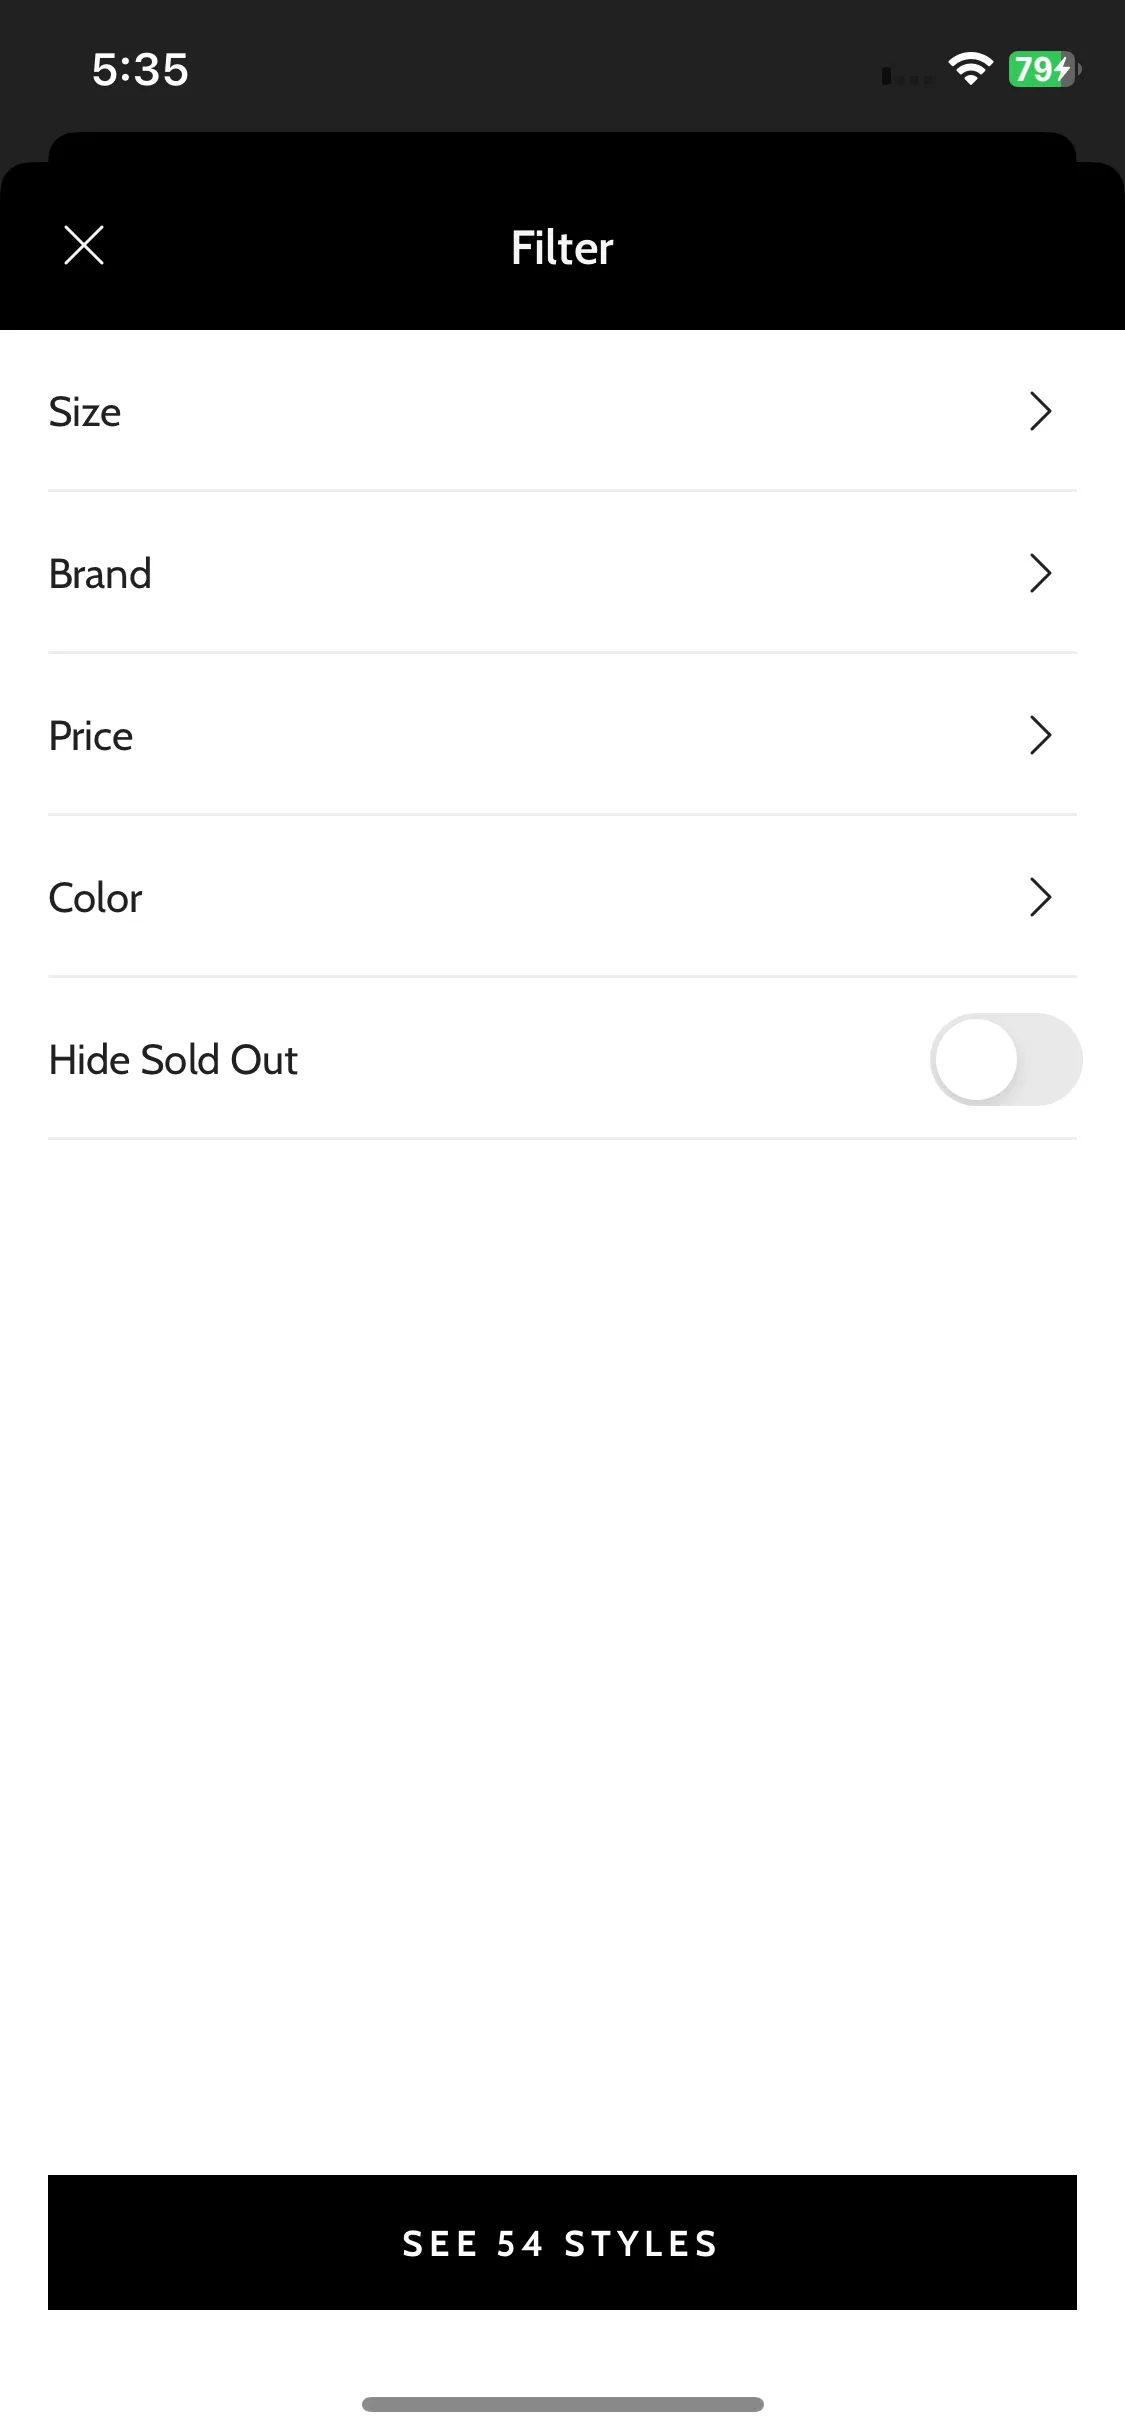
Task: Tap the dimmed sheet background behind Filter
Action: 562,145
